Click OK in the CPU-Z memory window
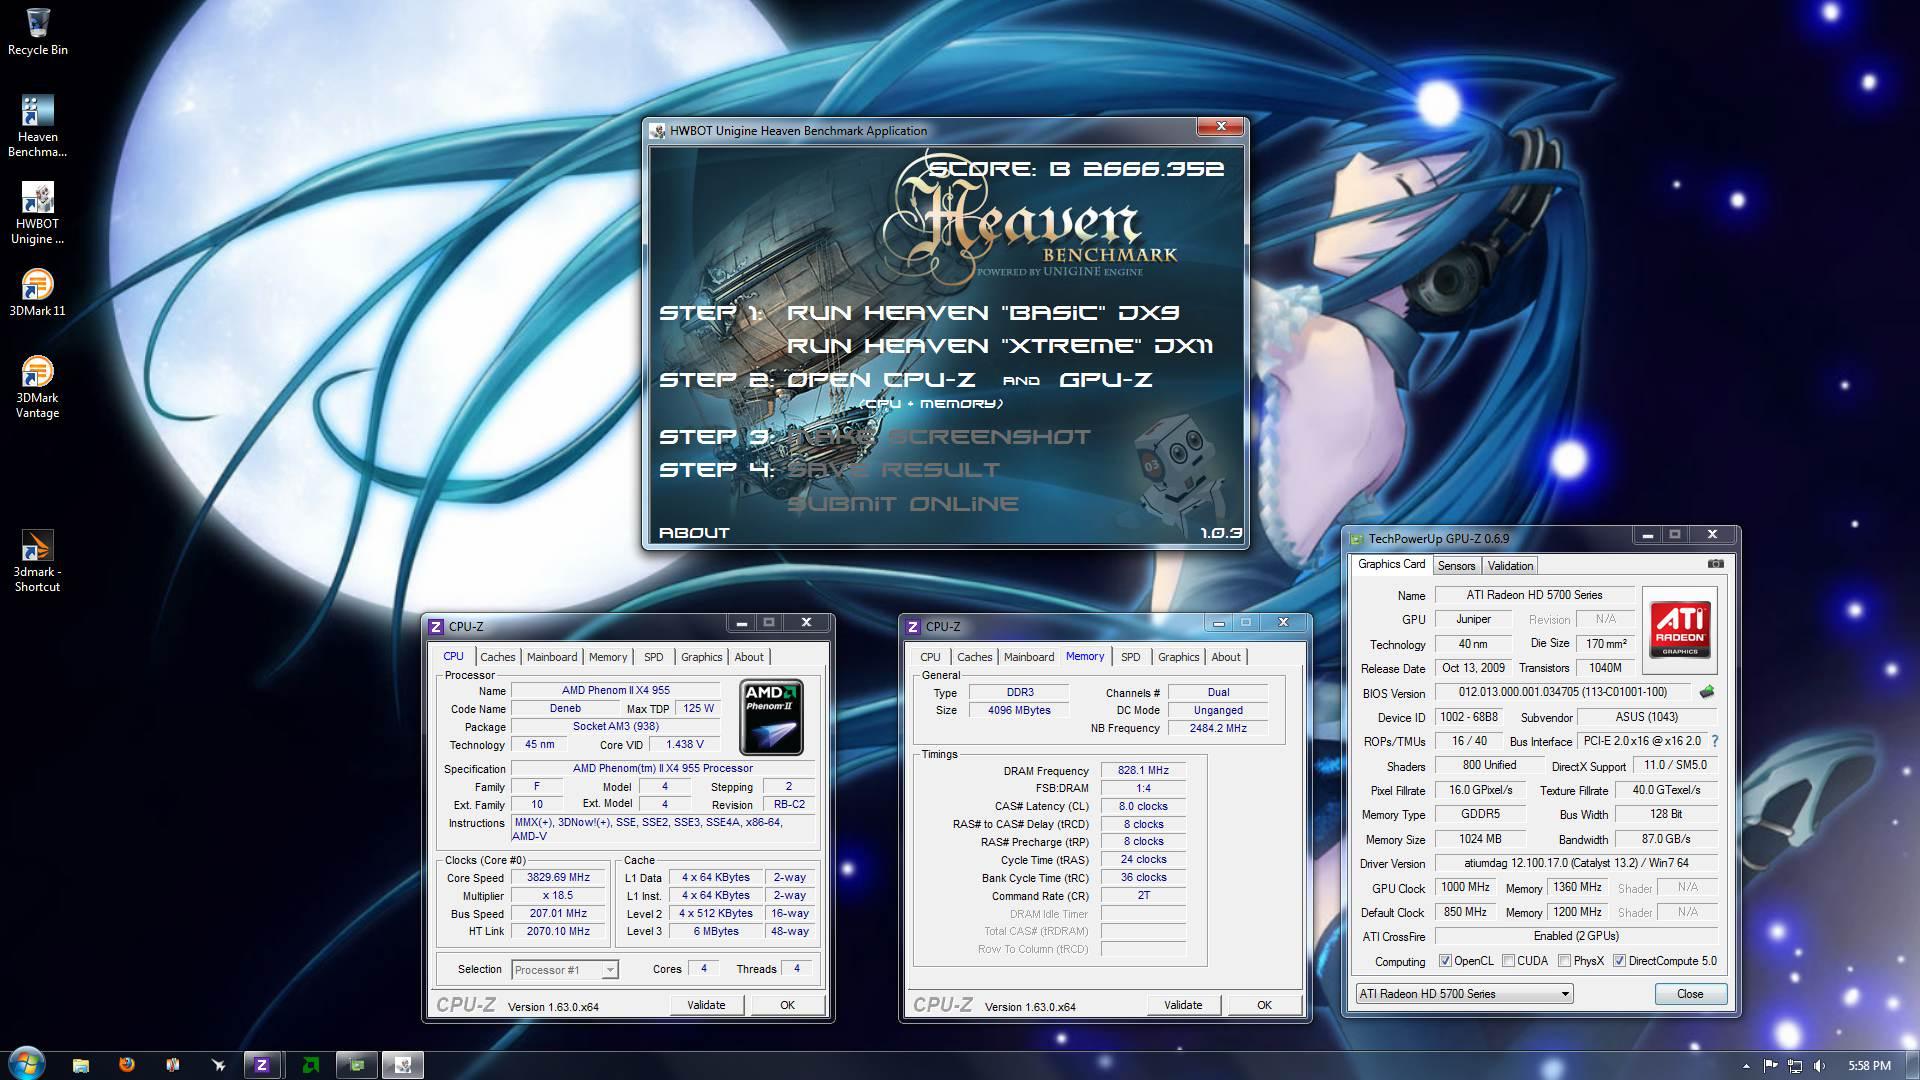 [1264, 1005]
